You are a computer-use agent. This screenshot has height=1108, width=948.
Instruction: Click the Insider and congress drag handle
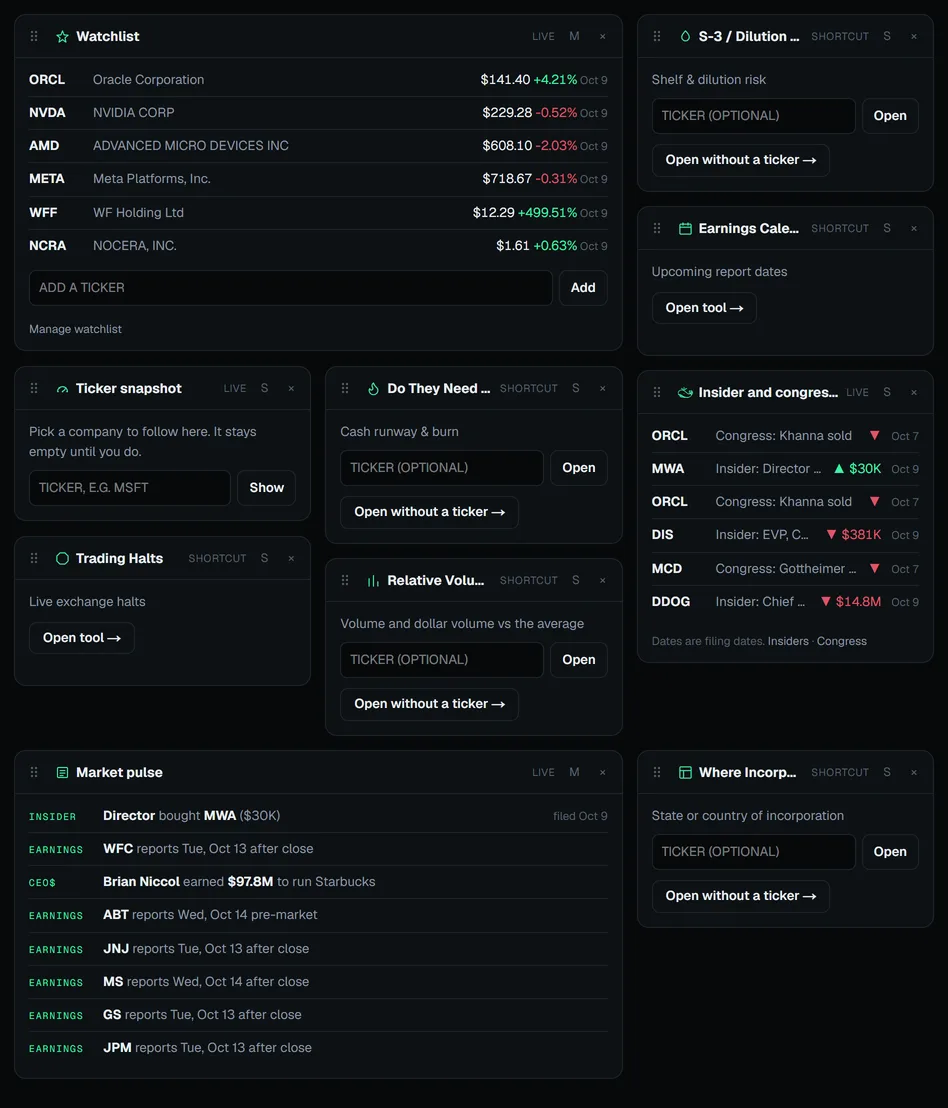point(657,392)
